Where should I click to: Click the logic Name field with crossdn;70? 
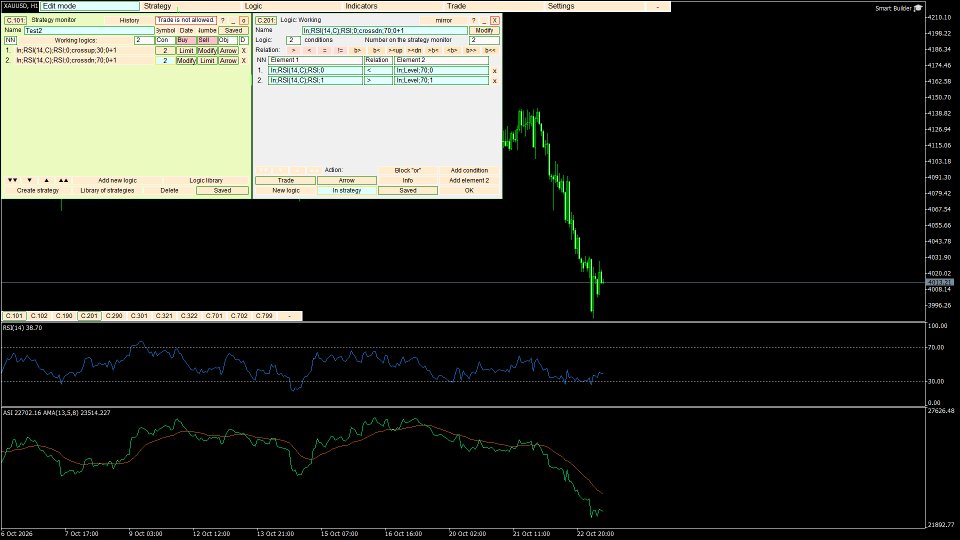click(385, 31)
